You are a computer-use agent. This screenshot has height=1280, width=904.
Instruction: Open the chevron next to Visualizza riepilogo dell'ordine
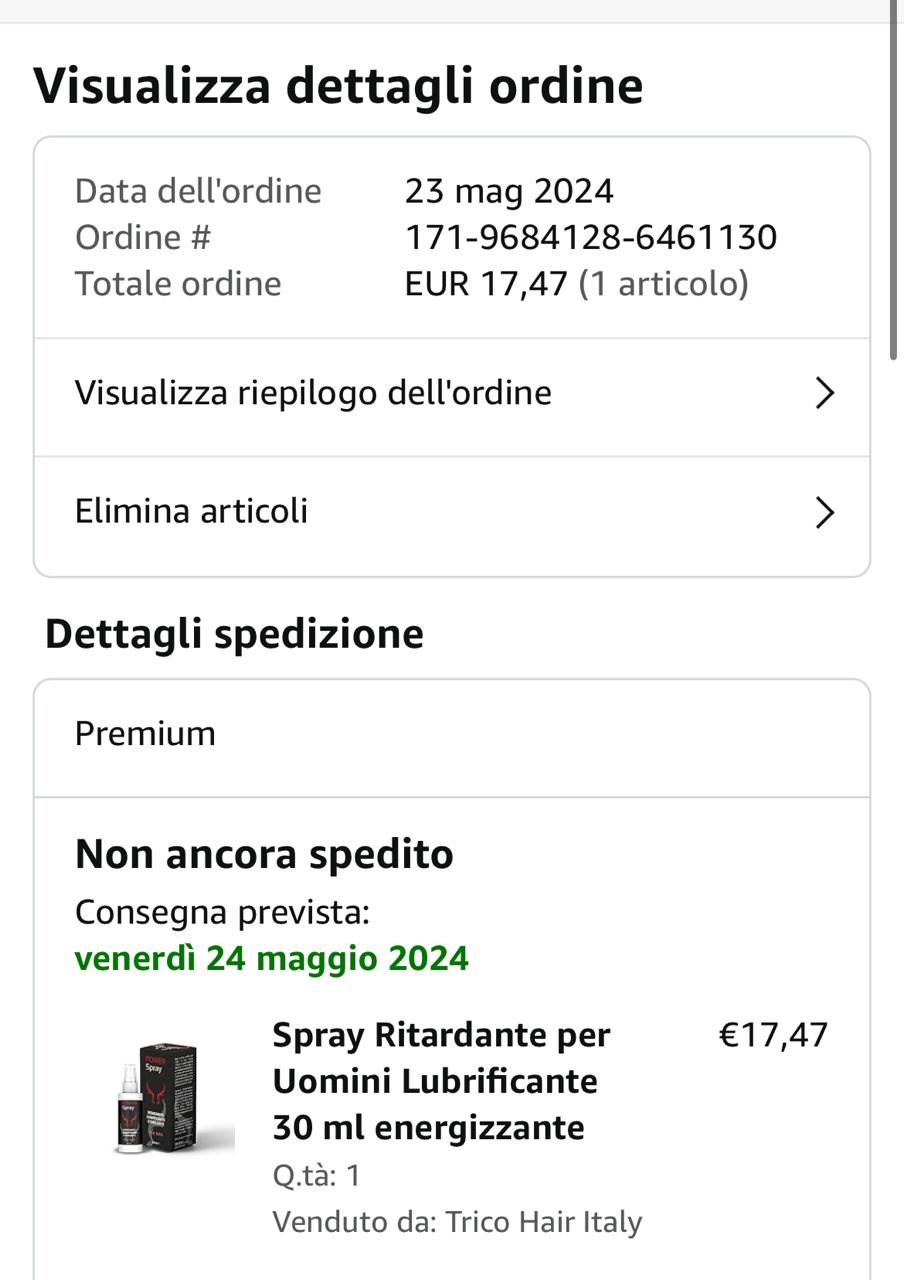[x=824, y=394]
